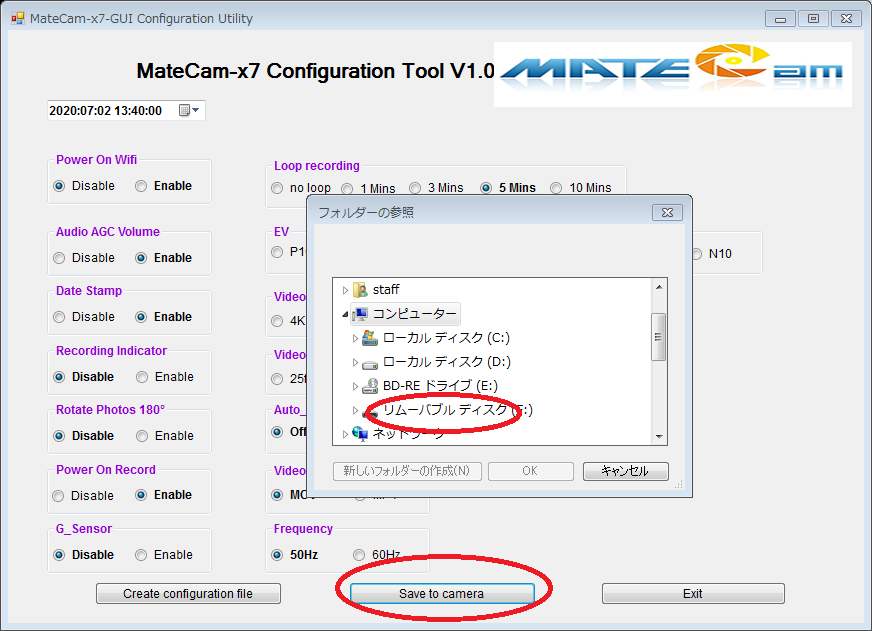Screen dimensions: 872x631
Task: Expand the ネットワーク node
Action: point(345,434)
